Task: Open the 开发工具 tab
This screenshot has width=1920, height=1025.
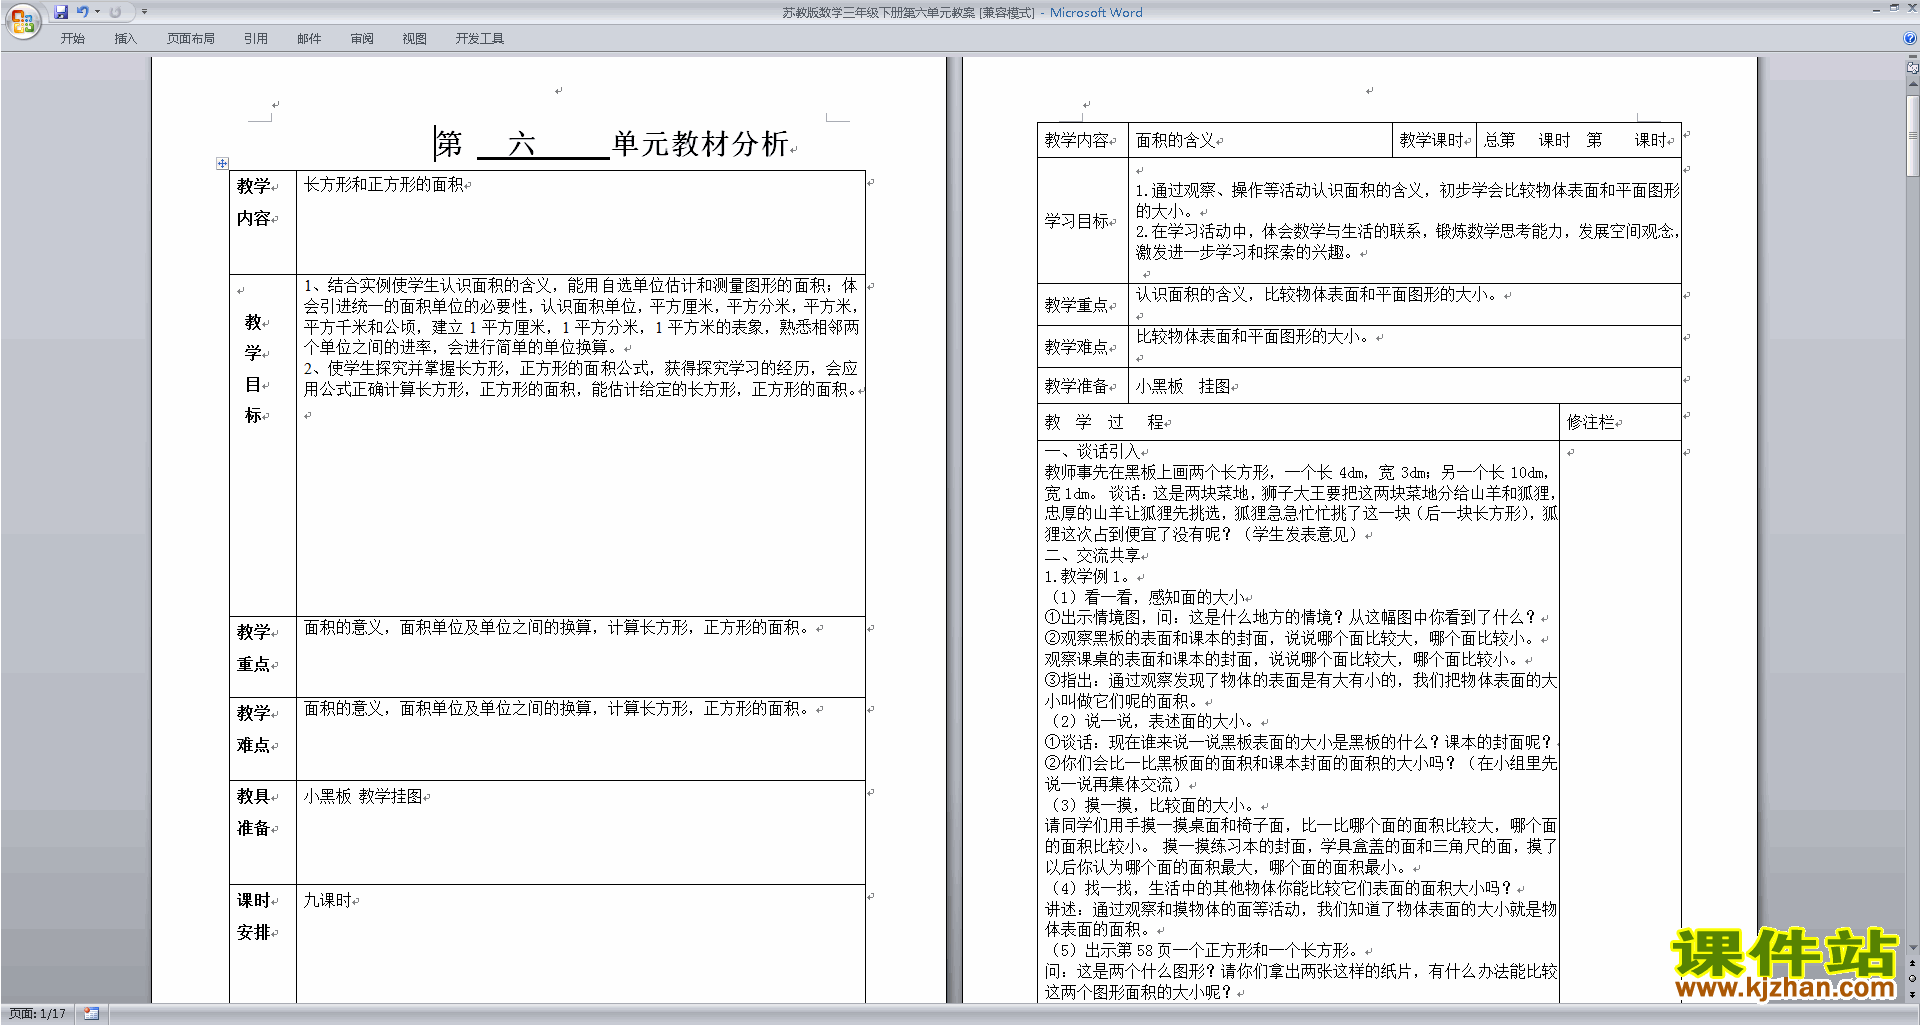Action: pos(480,39)
